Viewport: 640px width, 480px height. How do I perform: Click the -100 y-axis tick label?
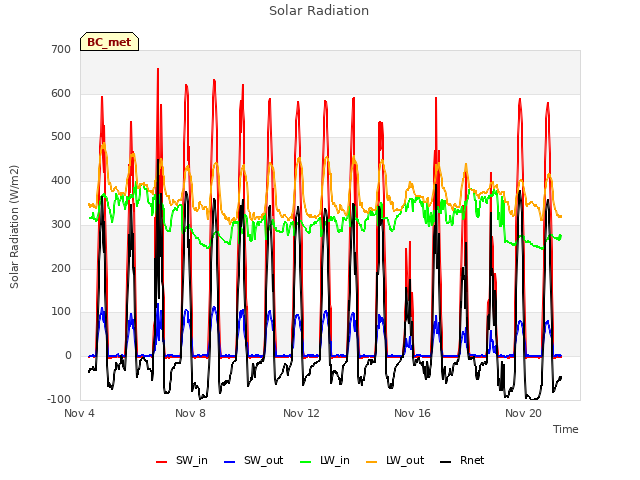tap(59, 399)
